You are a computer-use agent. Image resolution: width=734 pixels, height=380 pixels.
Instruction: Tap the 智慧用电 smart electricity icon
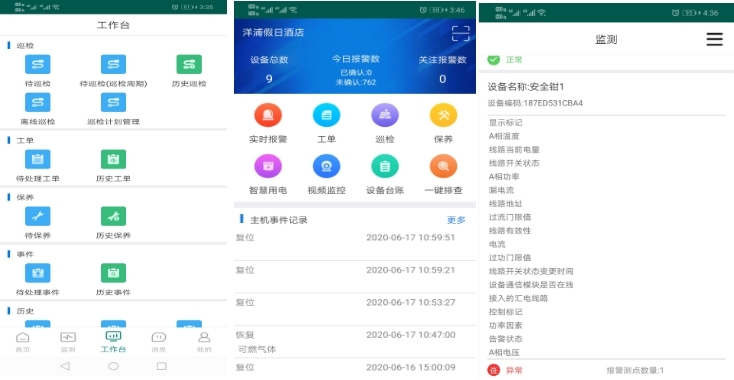point(268,166)
